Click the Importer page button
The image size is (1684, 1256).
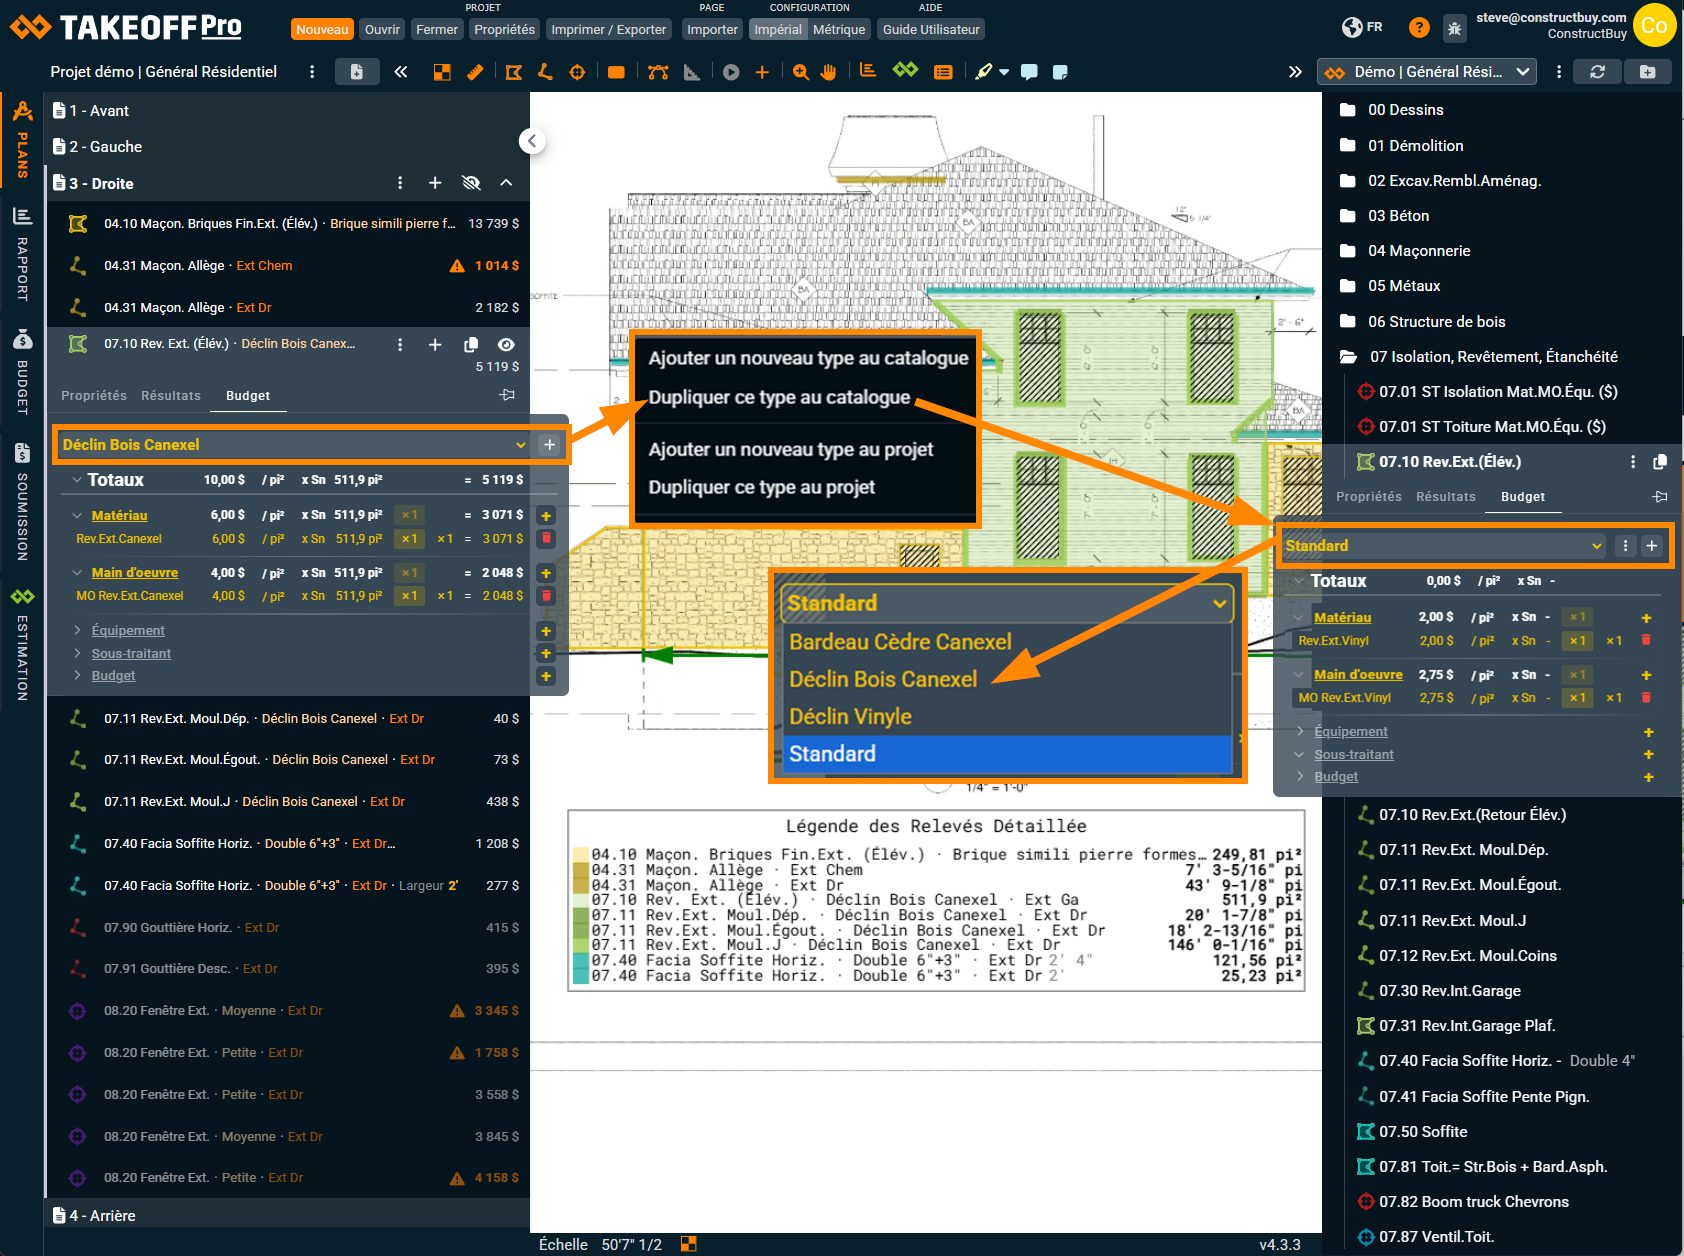click(712, 30)
